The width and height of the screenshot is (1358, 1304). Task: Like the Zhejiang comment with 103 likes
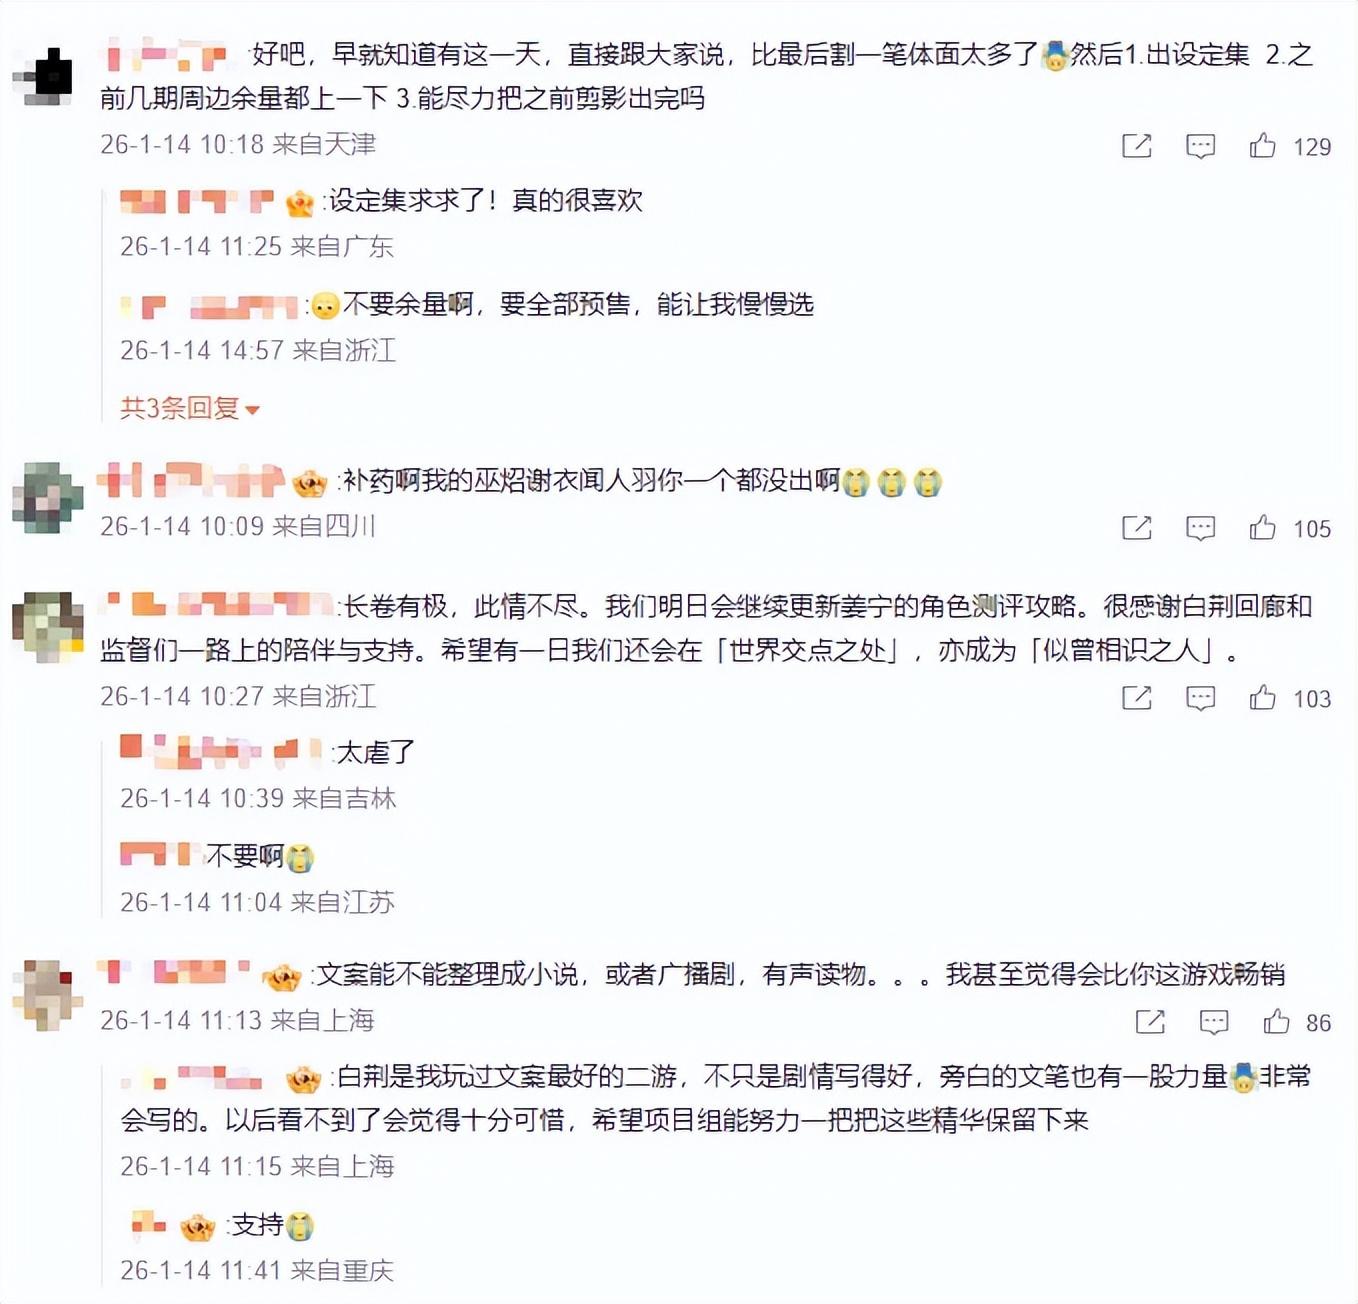point(1263,698)
